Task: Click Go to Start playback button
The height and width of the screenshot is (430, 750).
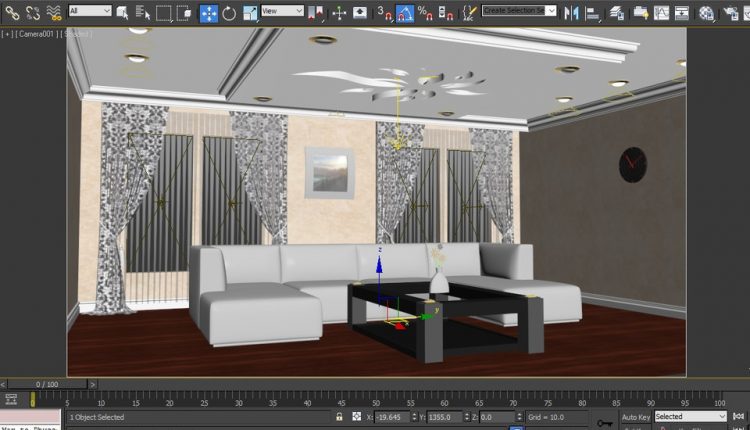Action: coord(739,417)
